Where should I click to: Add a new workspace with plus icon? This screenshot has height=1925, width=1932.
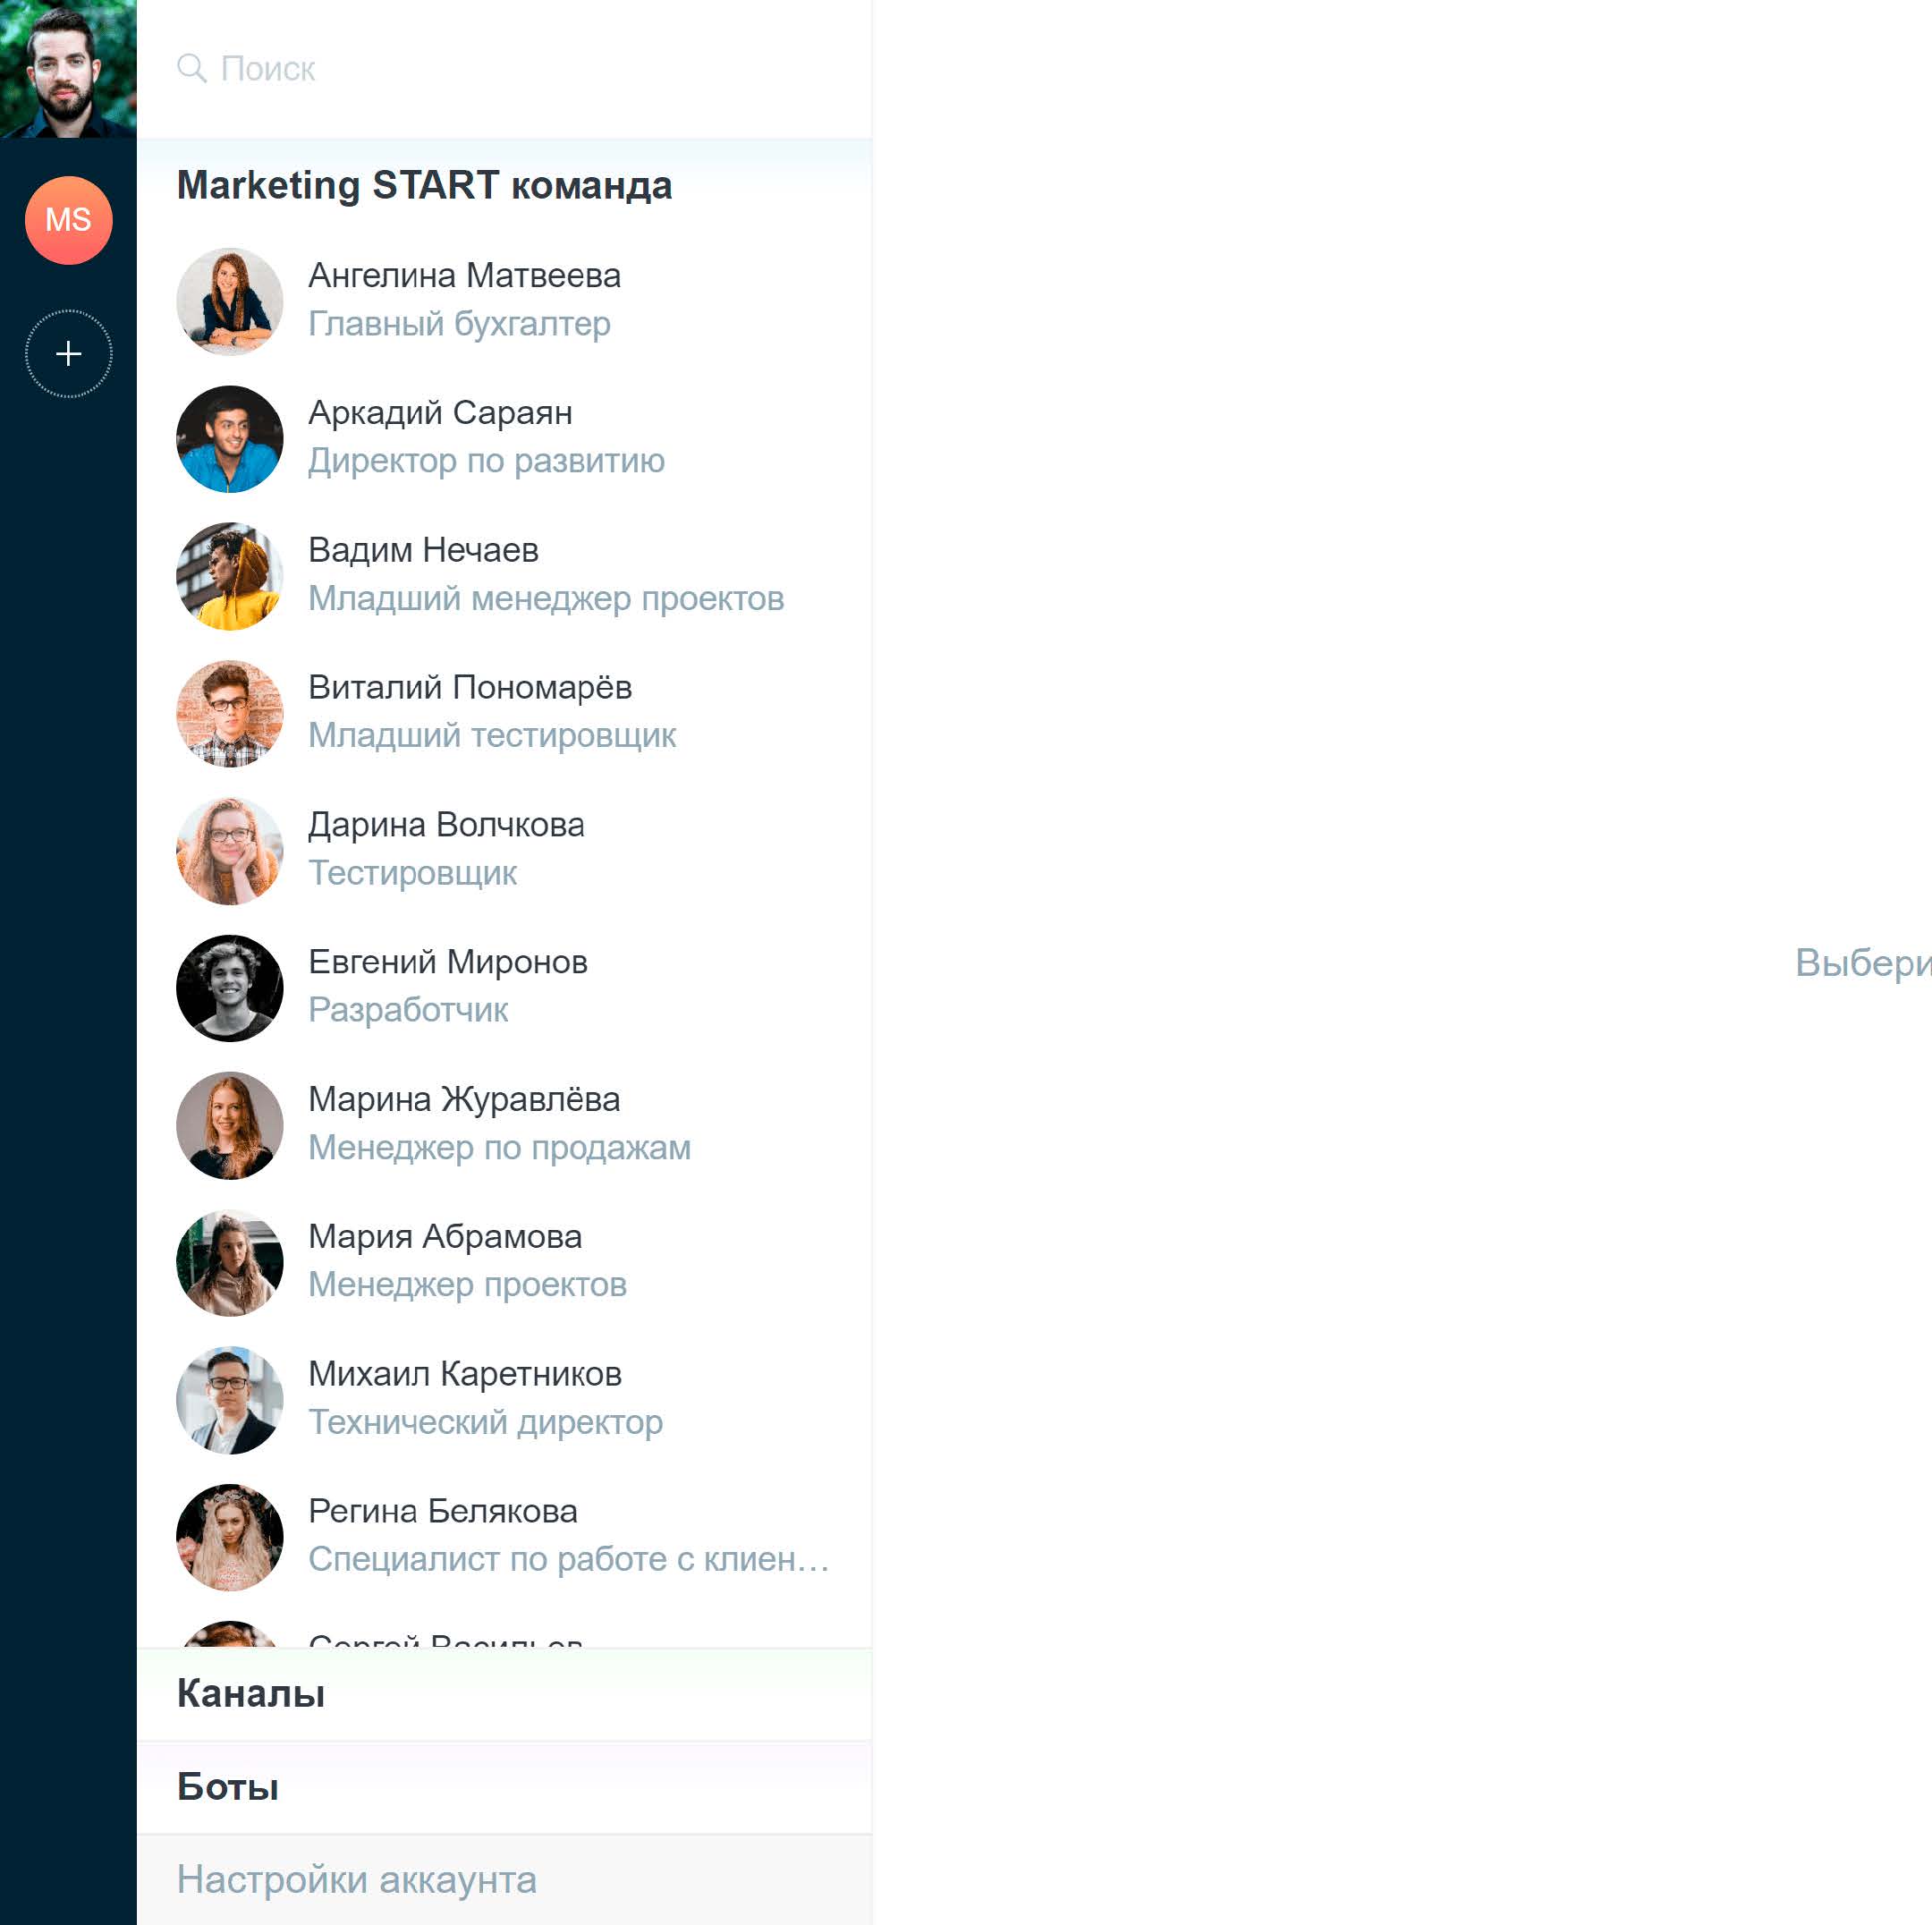68,354
